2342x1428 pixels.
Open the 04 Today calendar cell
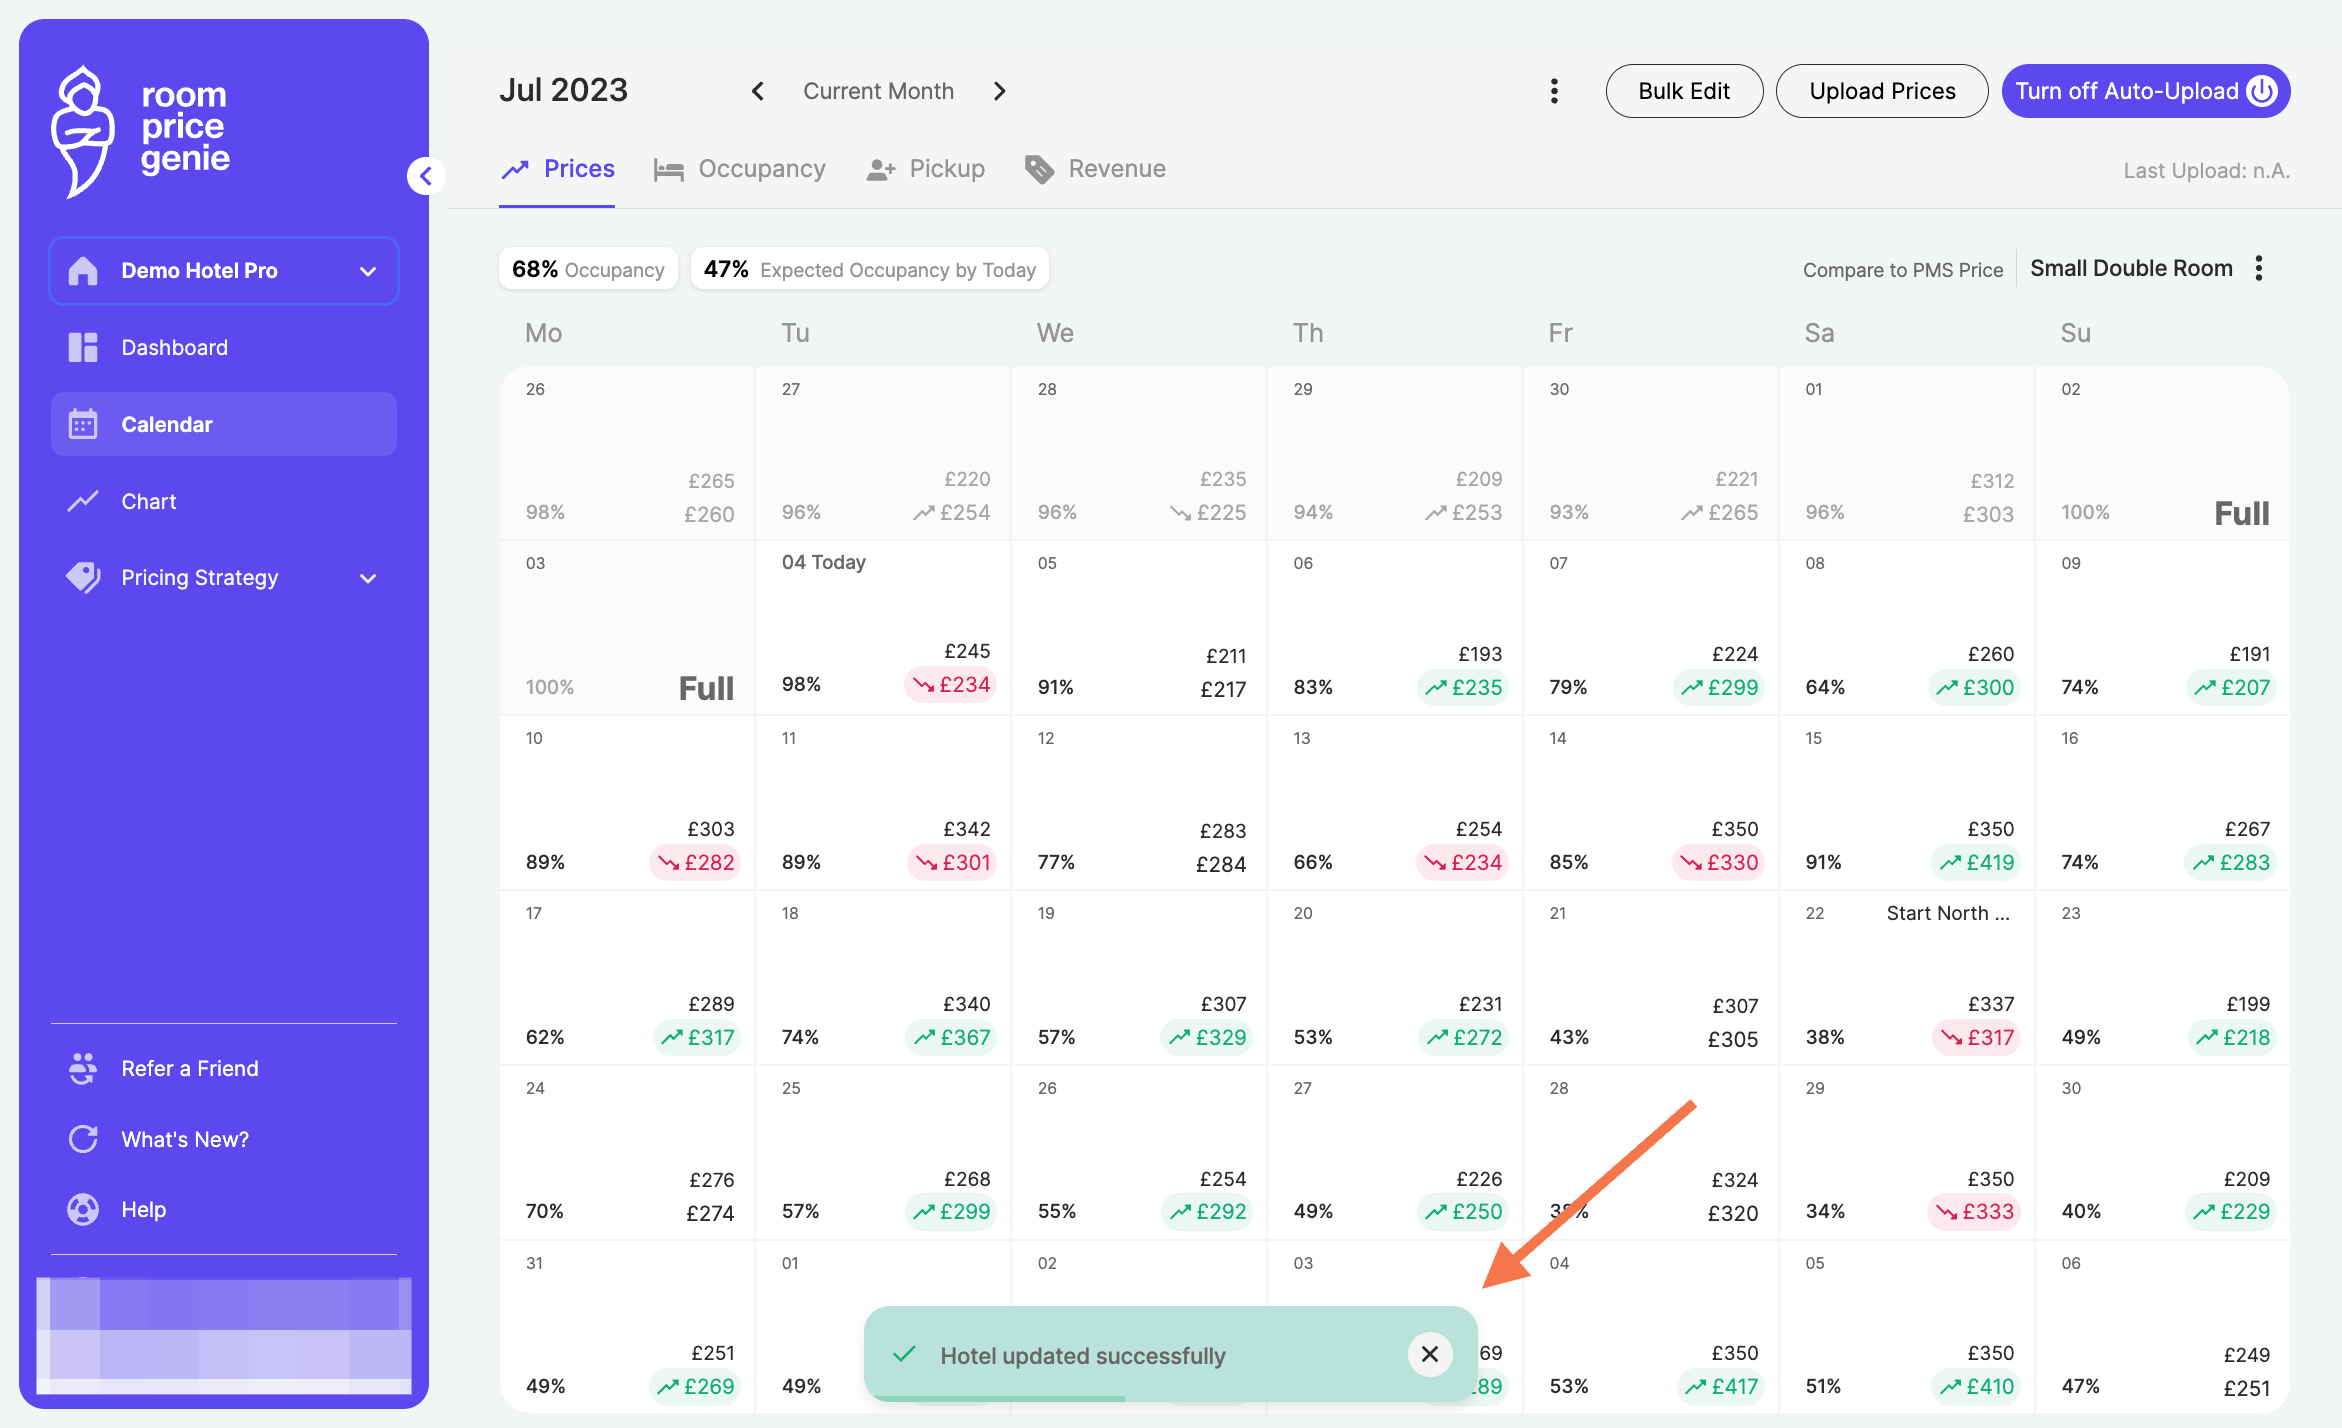point(883,628)
